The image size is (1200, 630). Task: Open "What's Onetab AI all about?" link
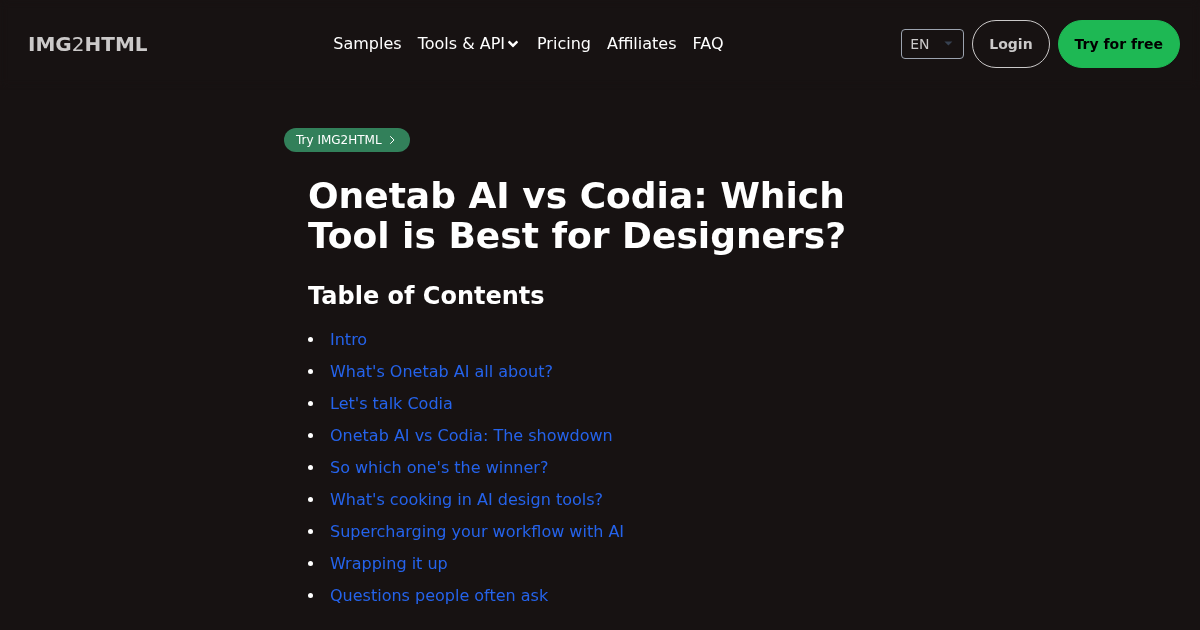click(x=441, y=371)
